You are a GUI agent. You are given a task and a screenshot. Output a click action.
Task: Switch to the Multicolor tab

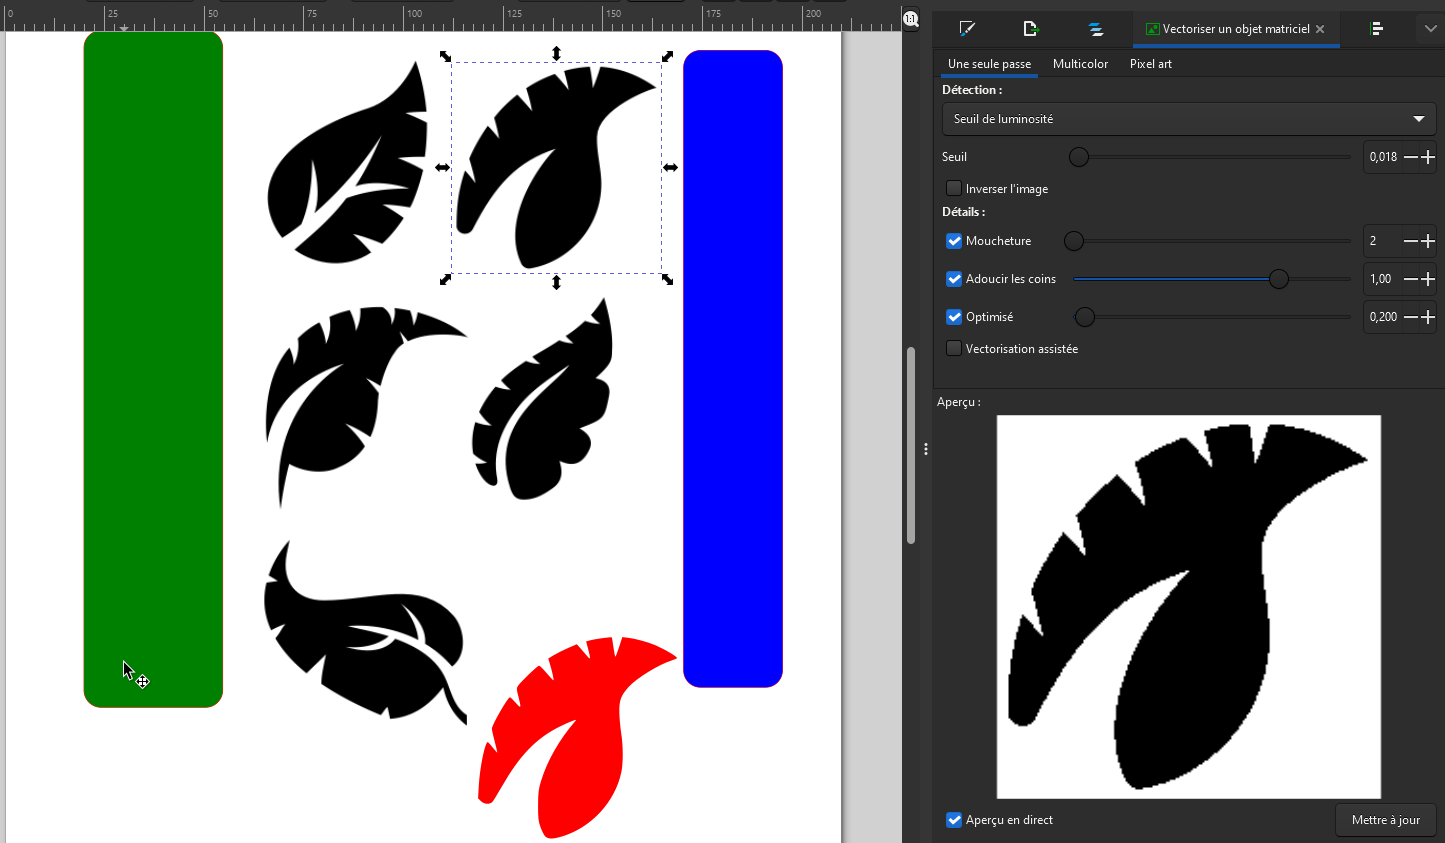pos(1080,64)
